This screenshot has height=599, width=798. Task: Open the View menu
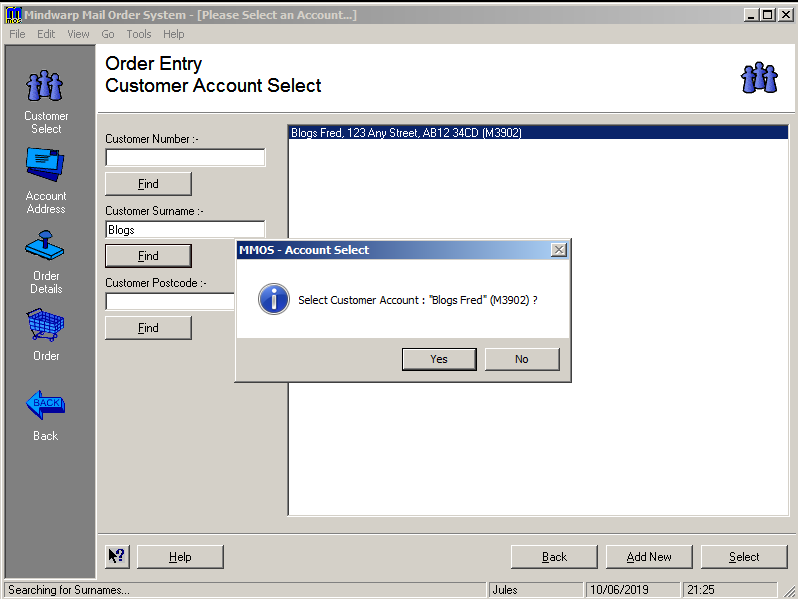click(x=78, y=34)
